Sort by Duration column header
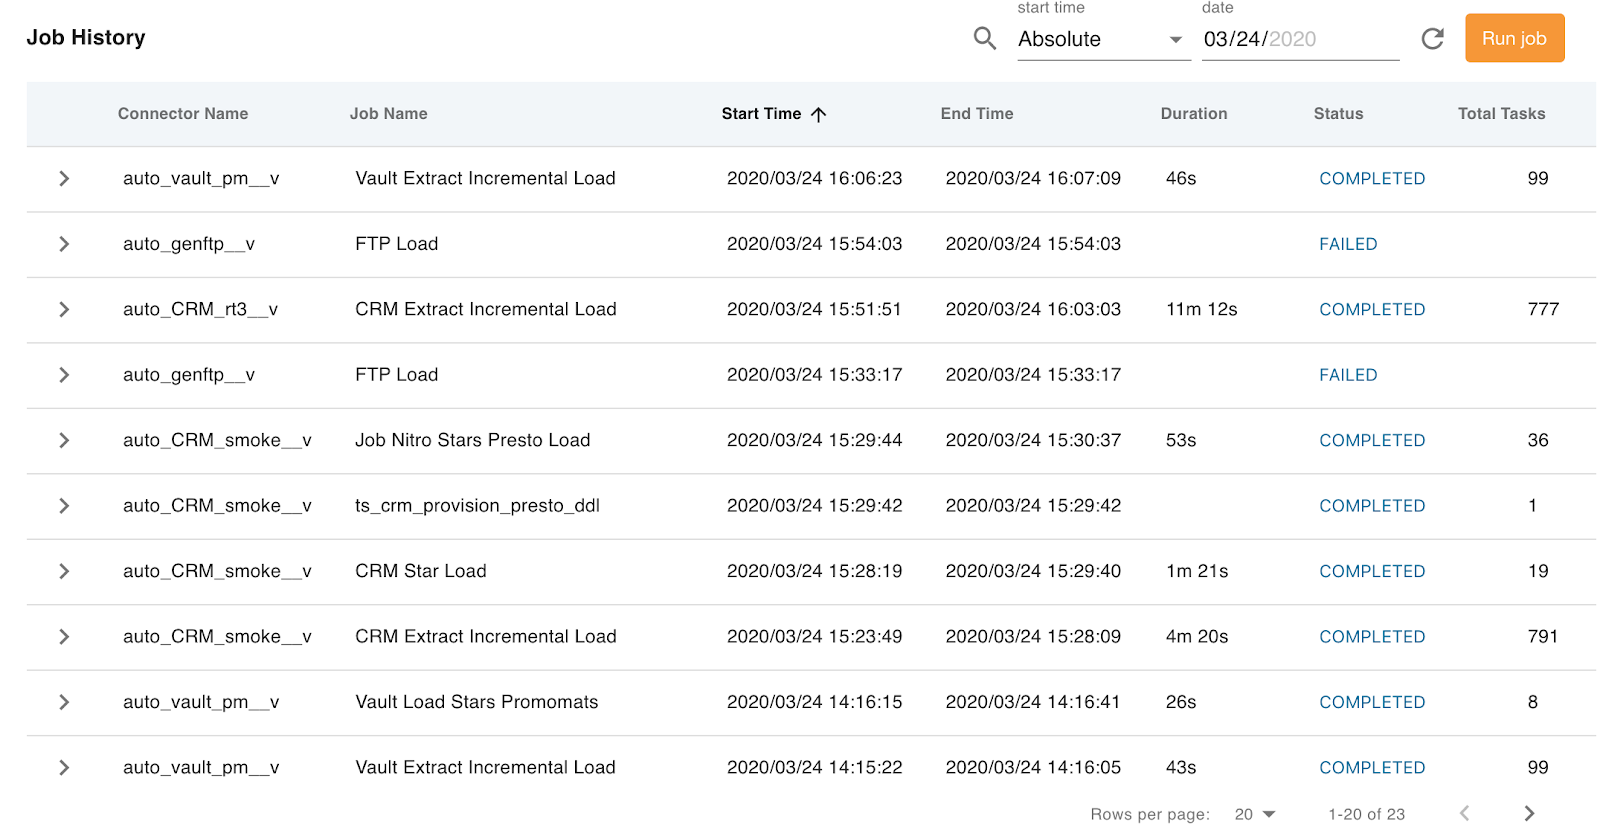The height and width of the screenshot is (839, 1600). (1193, 114)
